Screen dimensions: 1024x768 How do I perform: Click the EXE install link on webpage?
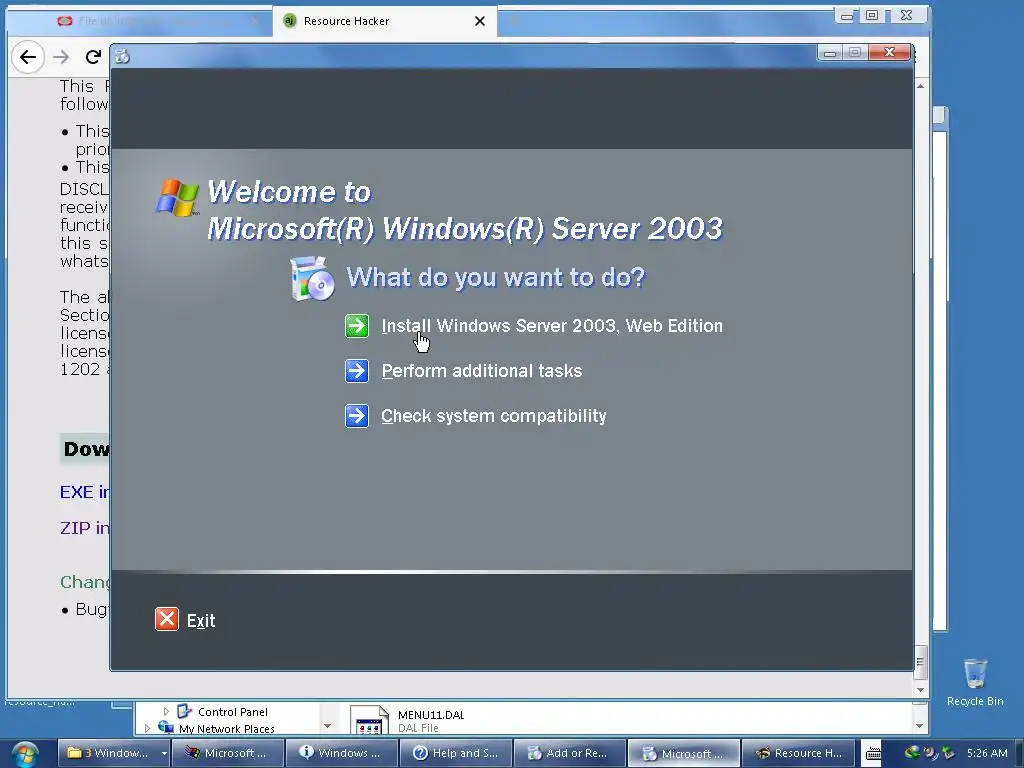tap(84, 492)
